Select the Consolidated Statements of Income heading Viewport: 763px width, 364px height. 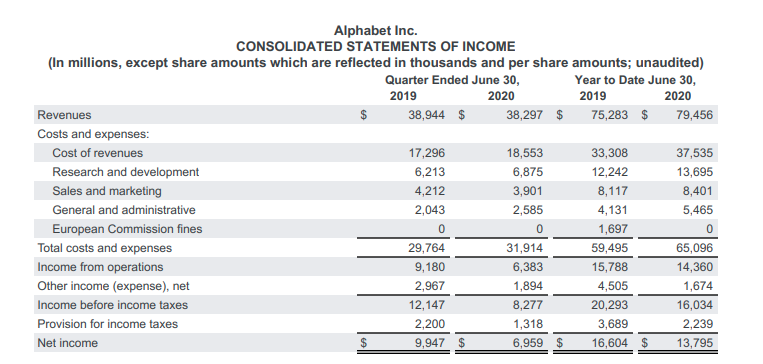[x=376, y=47]
